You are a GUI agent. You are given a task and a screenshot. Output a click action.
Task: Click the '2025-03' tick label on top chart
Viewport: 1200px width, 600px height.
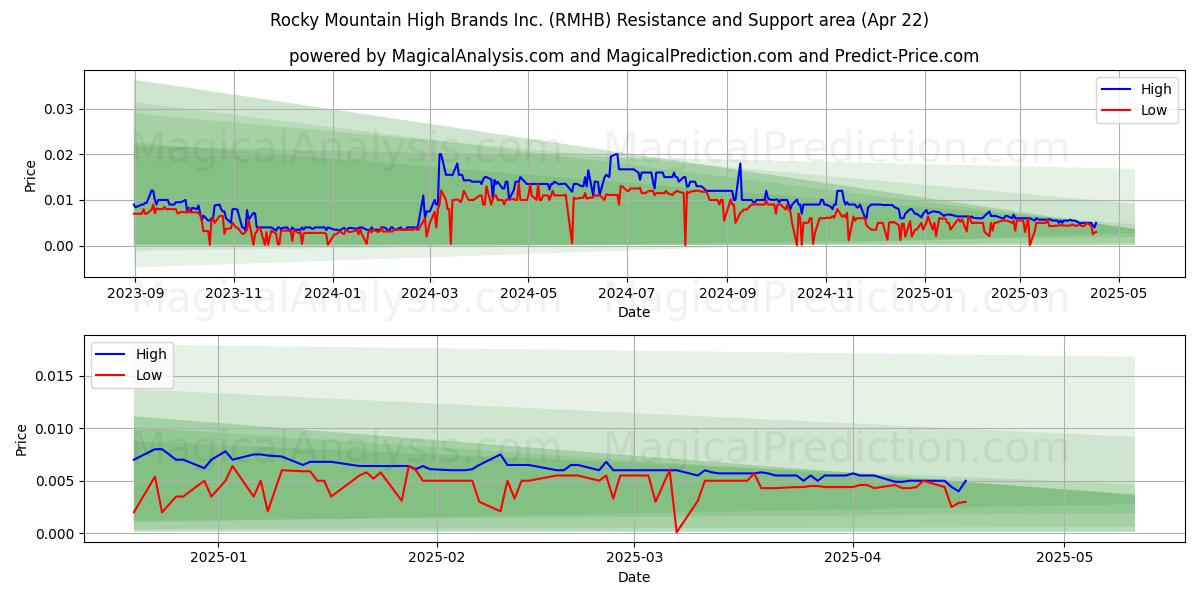click(1020, 294)
